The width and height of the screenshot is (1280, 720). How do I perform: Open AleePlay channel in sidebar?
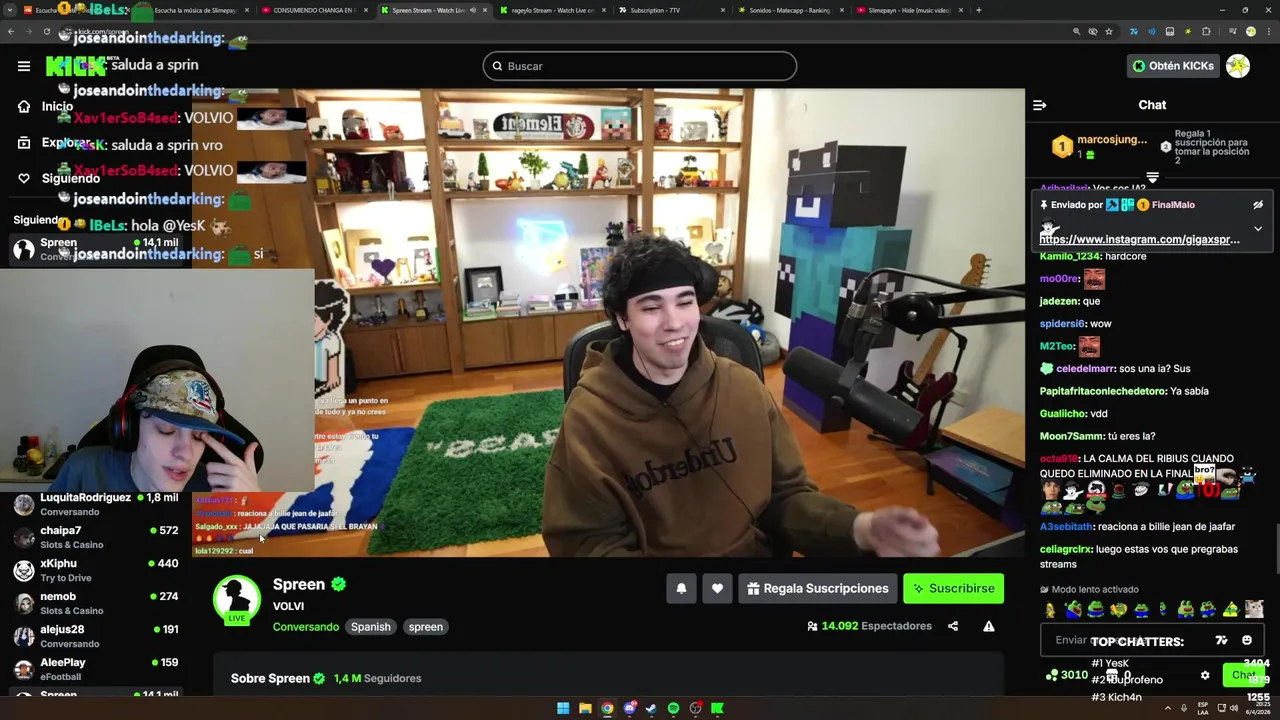pyautogui.click(x=96, y=669)
